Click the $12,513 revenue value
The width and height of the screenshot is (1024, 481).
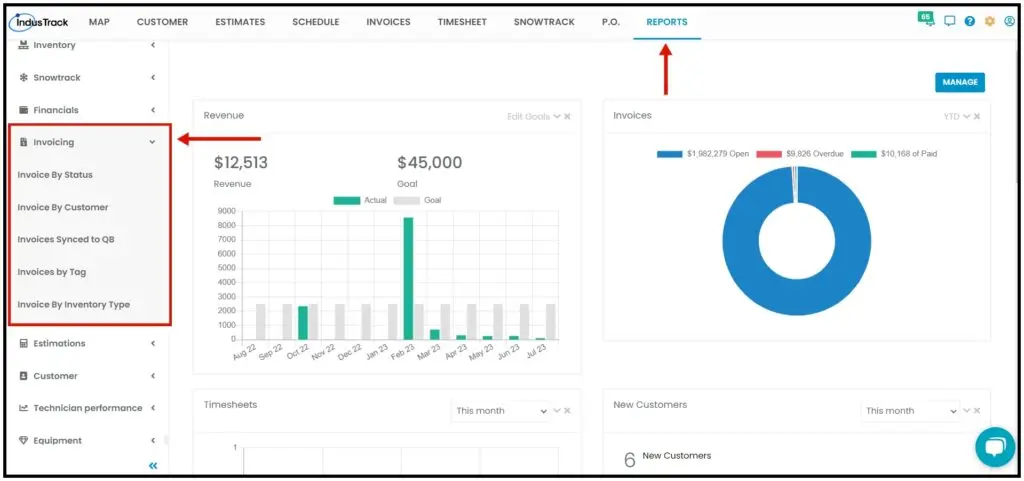tap(241, 163)
